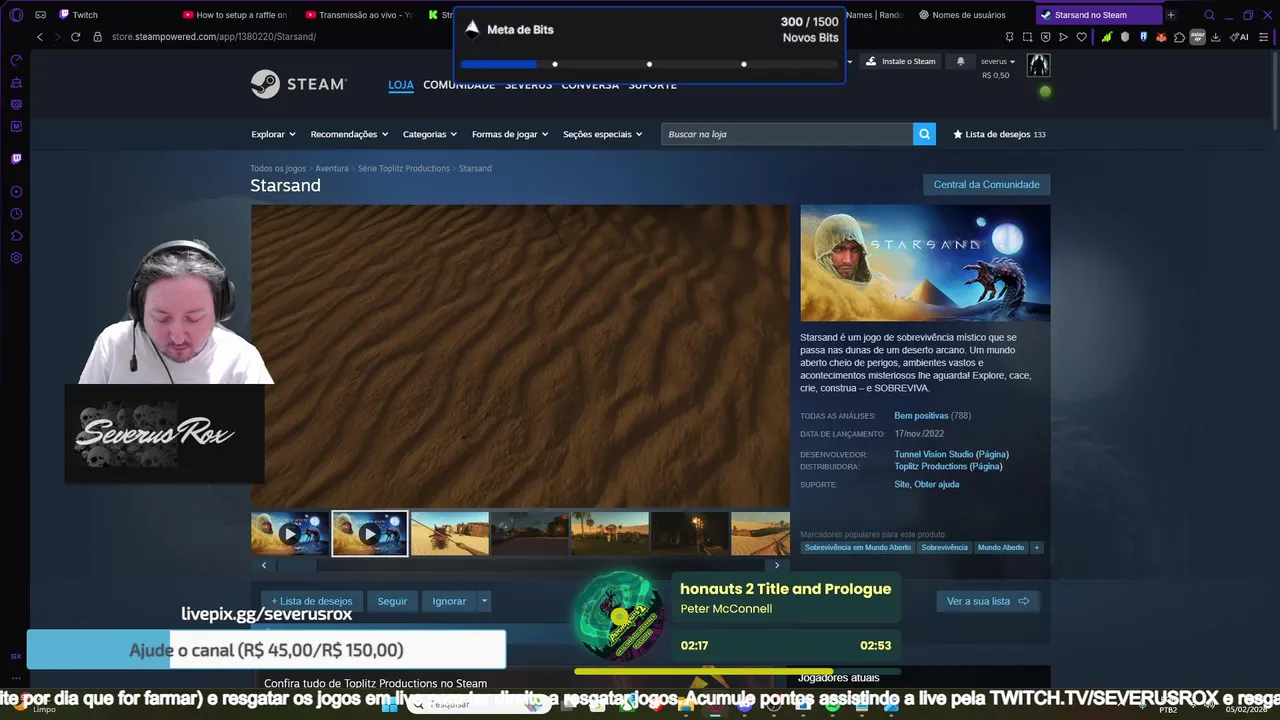The image size is (1280, 720).
Task: Open Bem positivas reviews link
Action: (921, 415)
